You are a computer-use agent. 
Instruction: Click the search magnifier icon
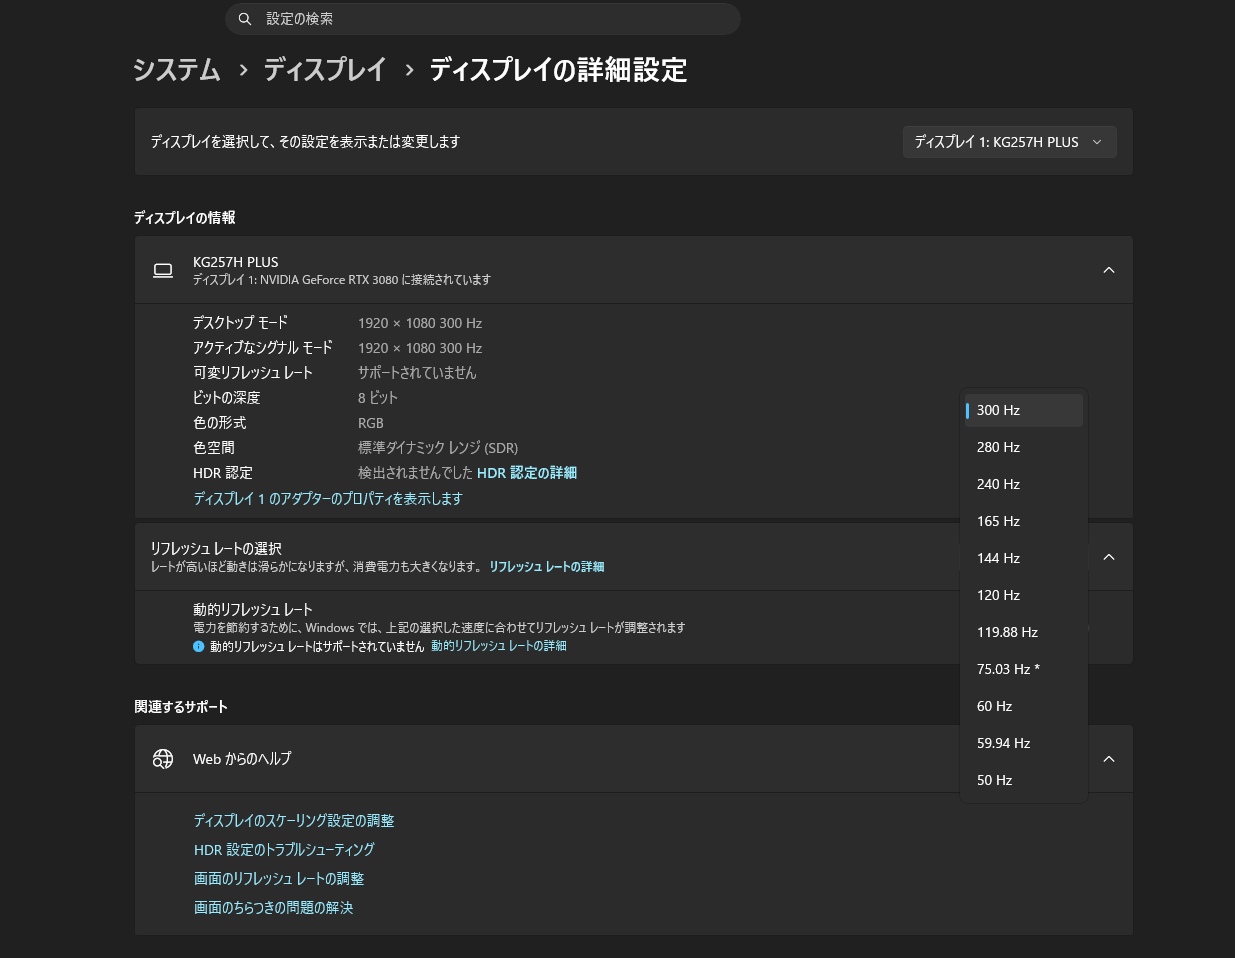244,19
